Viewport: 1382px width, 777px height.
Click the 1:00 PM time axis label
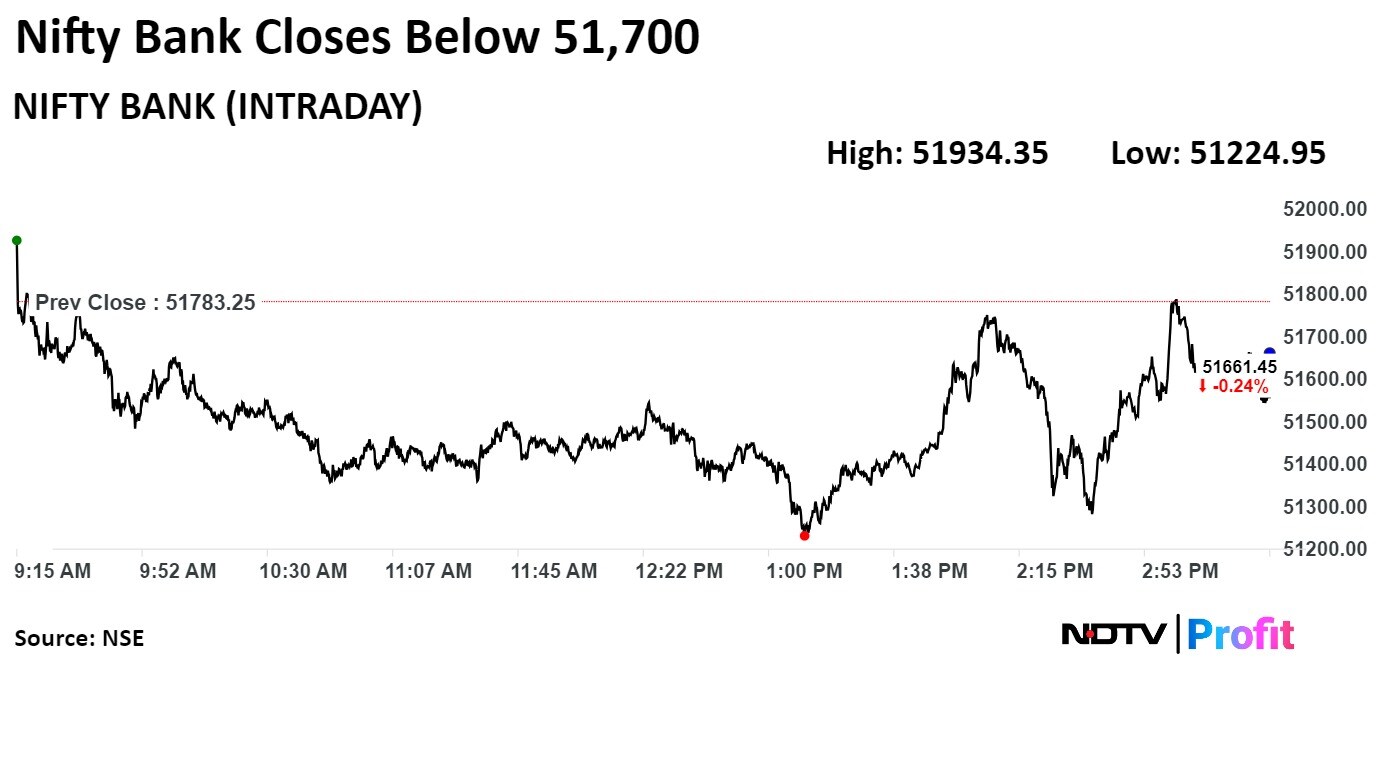(x=804, y=571)
